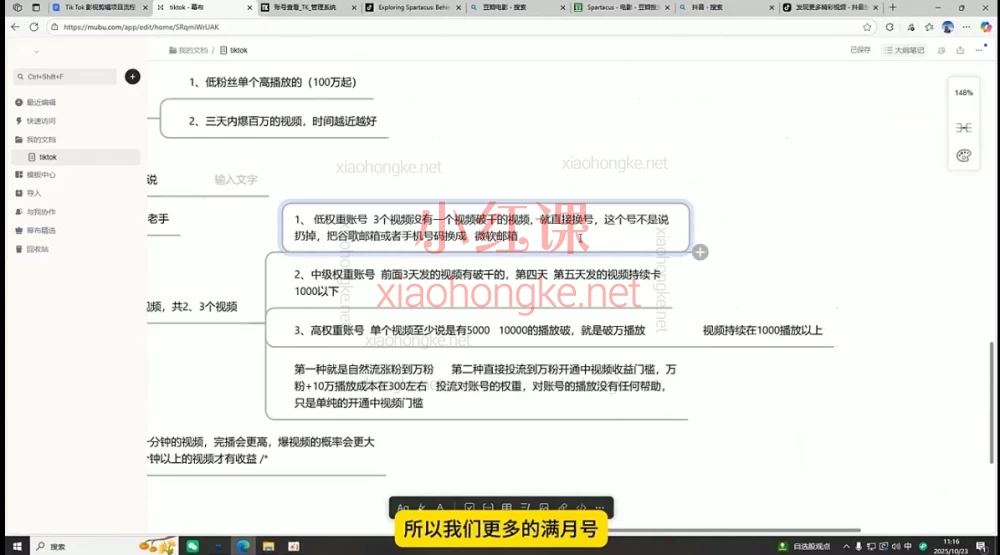The image size is (1000, 555).
Task: Click the Aa text style icon in floating toolbar
Action: tap(402, 508)
